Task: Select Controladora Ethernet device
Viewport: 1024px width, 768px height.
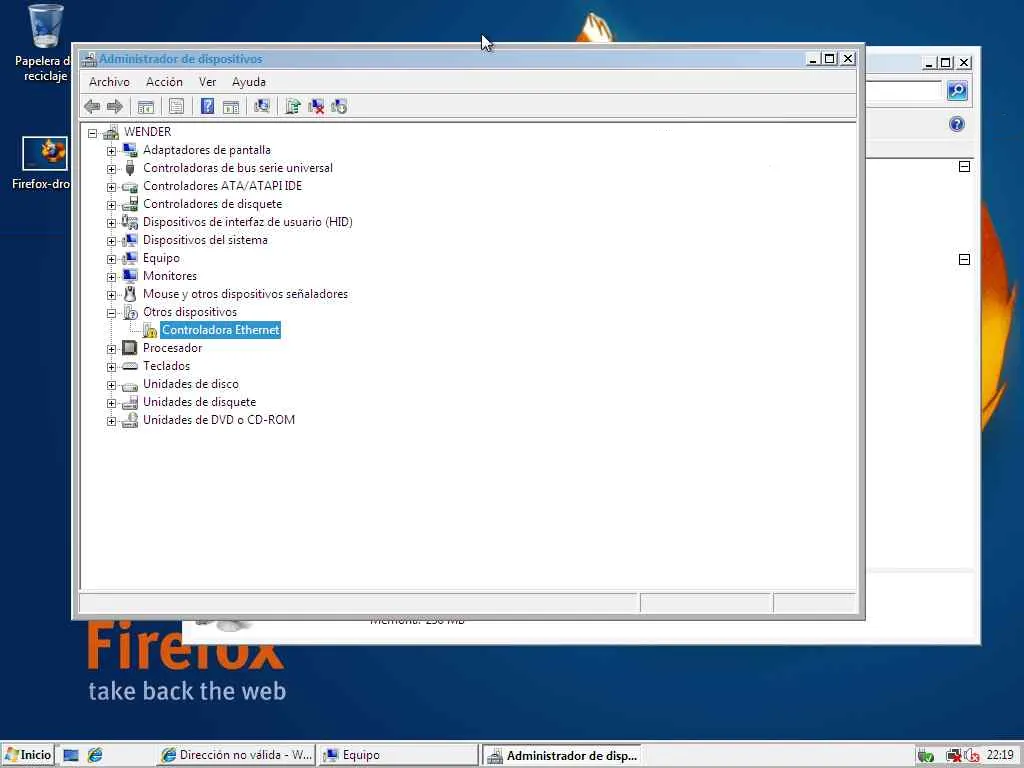Action: coord(221,330)
